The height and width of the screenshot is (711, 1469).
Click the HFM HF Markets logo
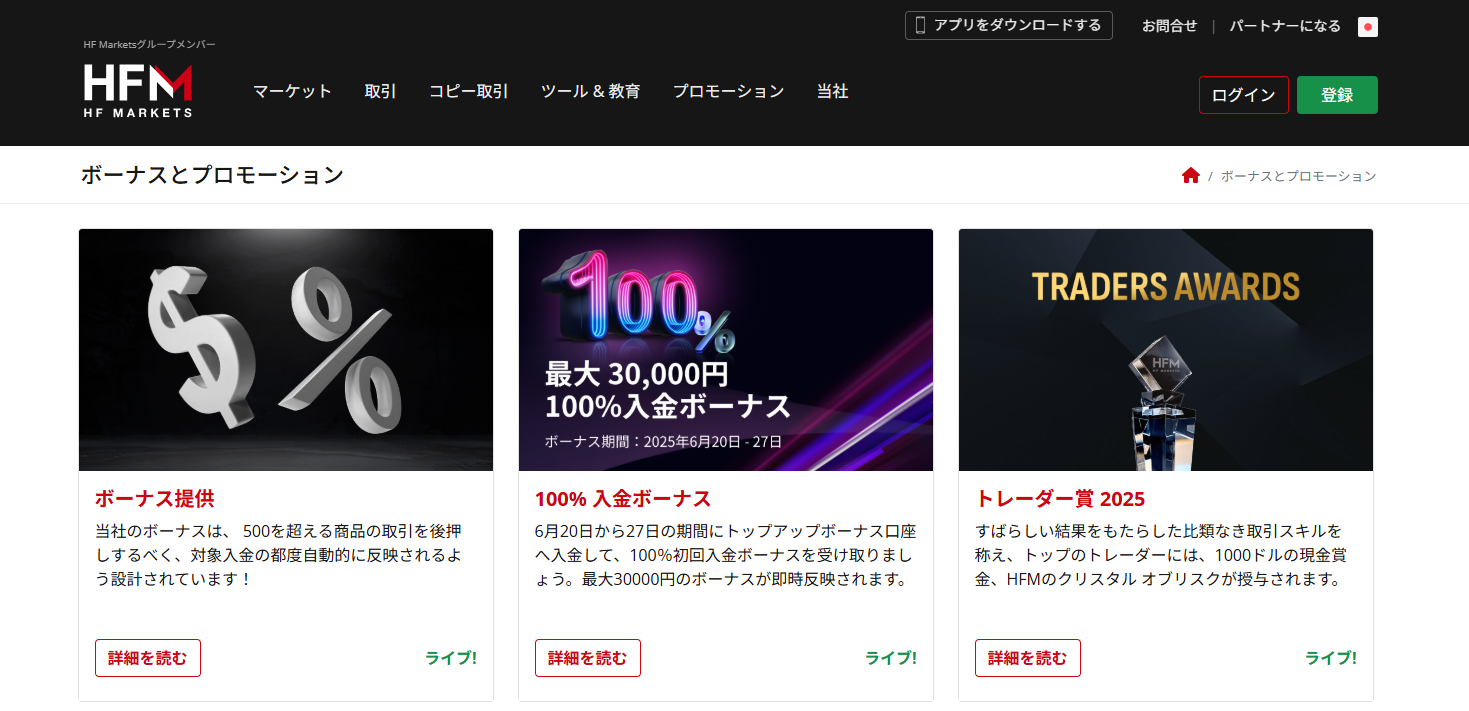coord(138,90)
